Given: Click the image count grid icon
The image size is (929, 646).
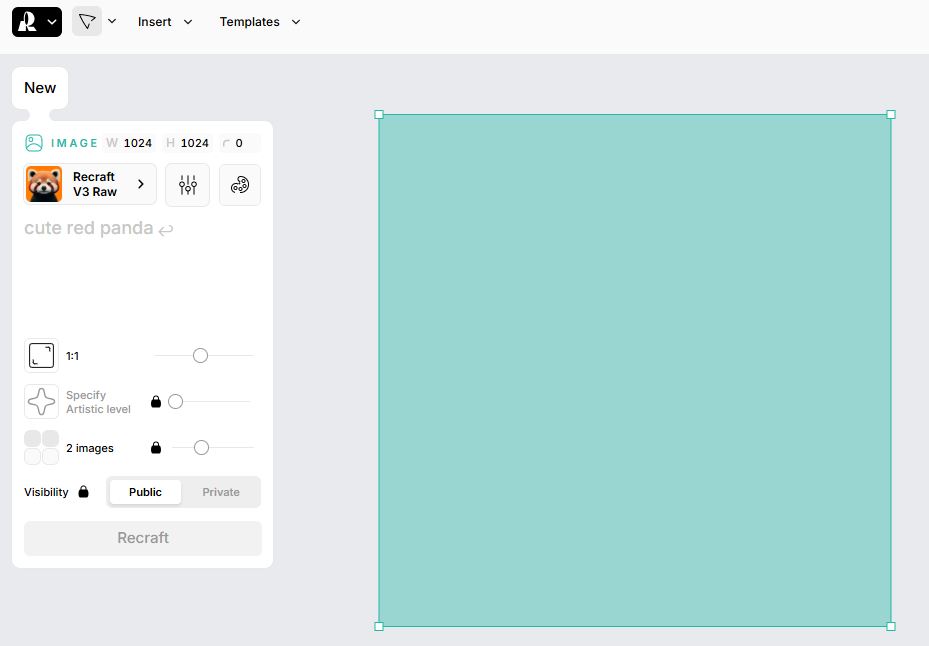Looking at the screenshot, I should click(41, 447).
